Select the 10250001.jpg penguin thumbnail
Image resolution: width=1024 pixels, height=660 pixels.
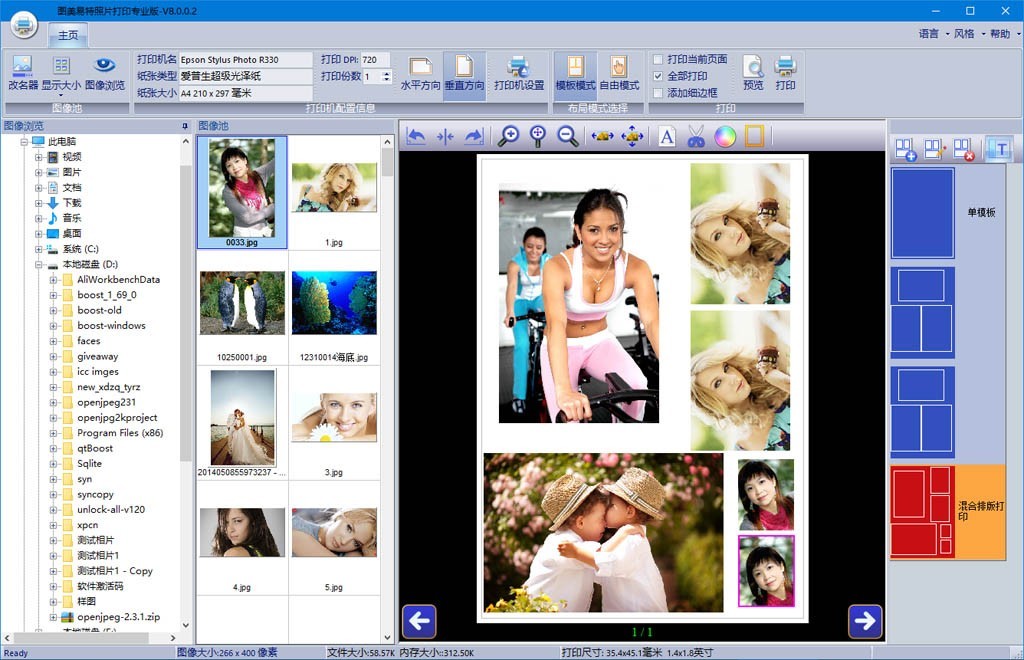coord(242,308)
